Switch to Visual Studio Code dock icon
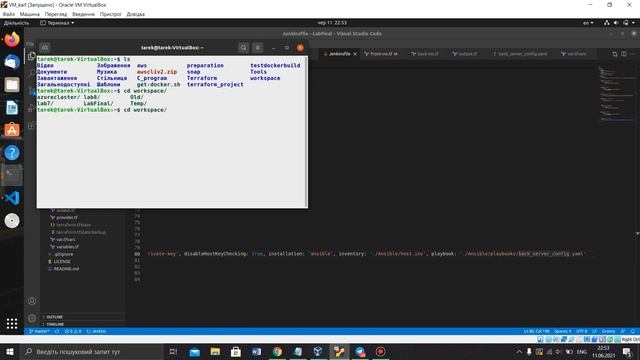 coord(12,198)
